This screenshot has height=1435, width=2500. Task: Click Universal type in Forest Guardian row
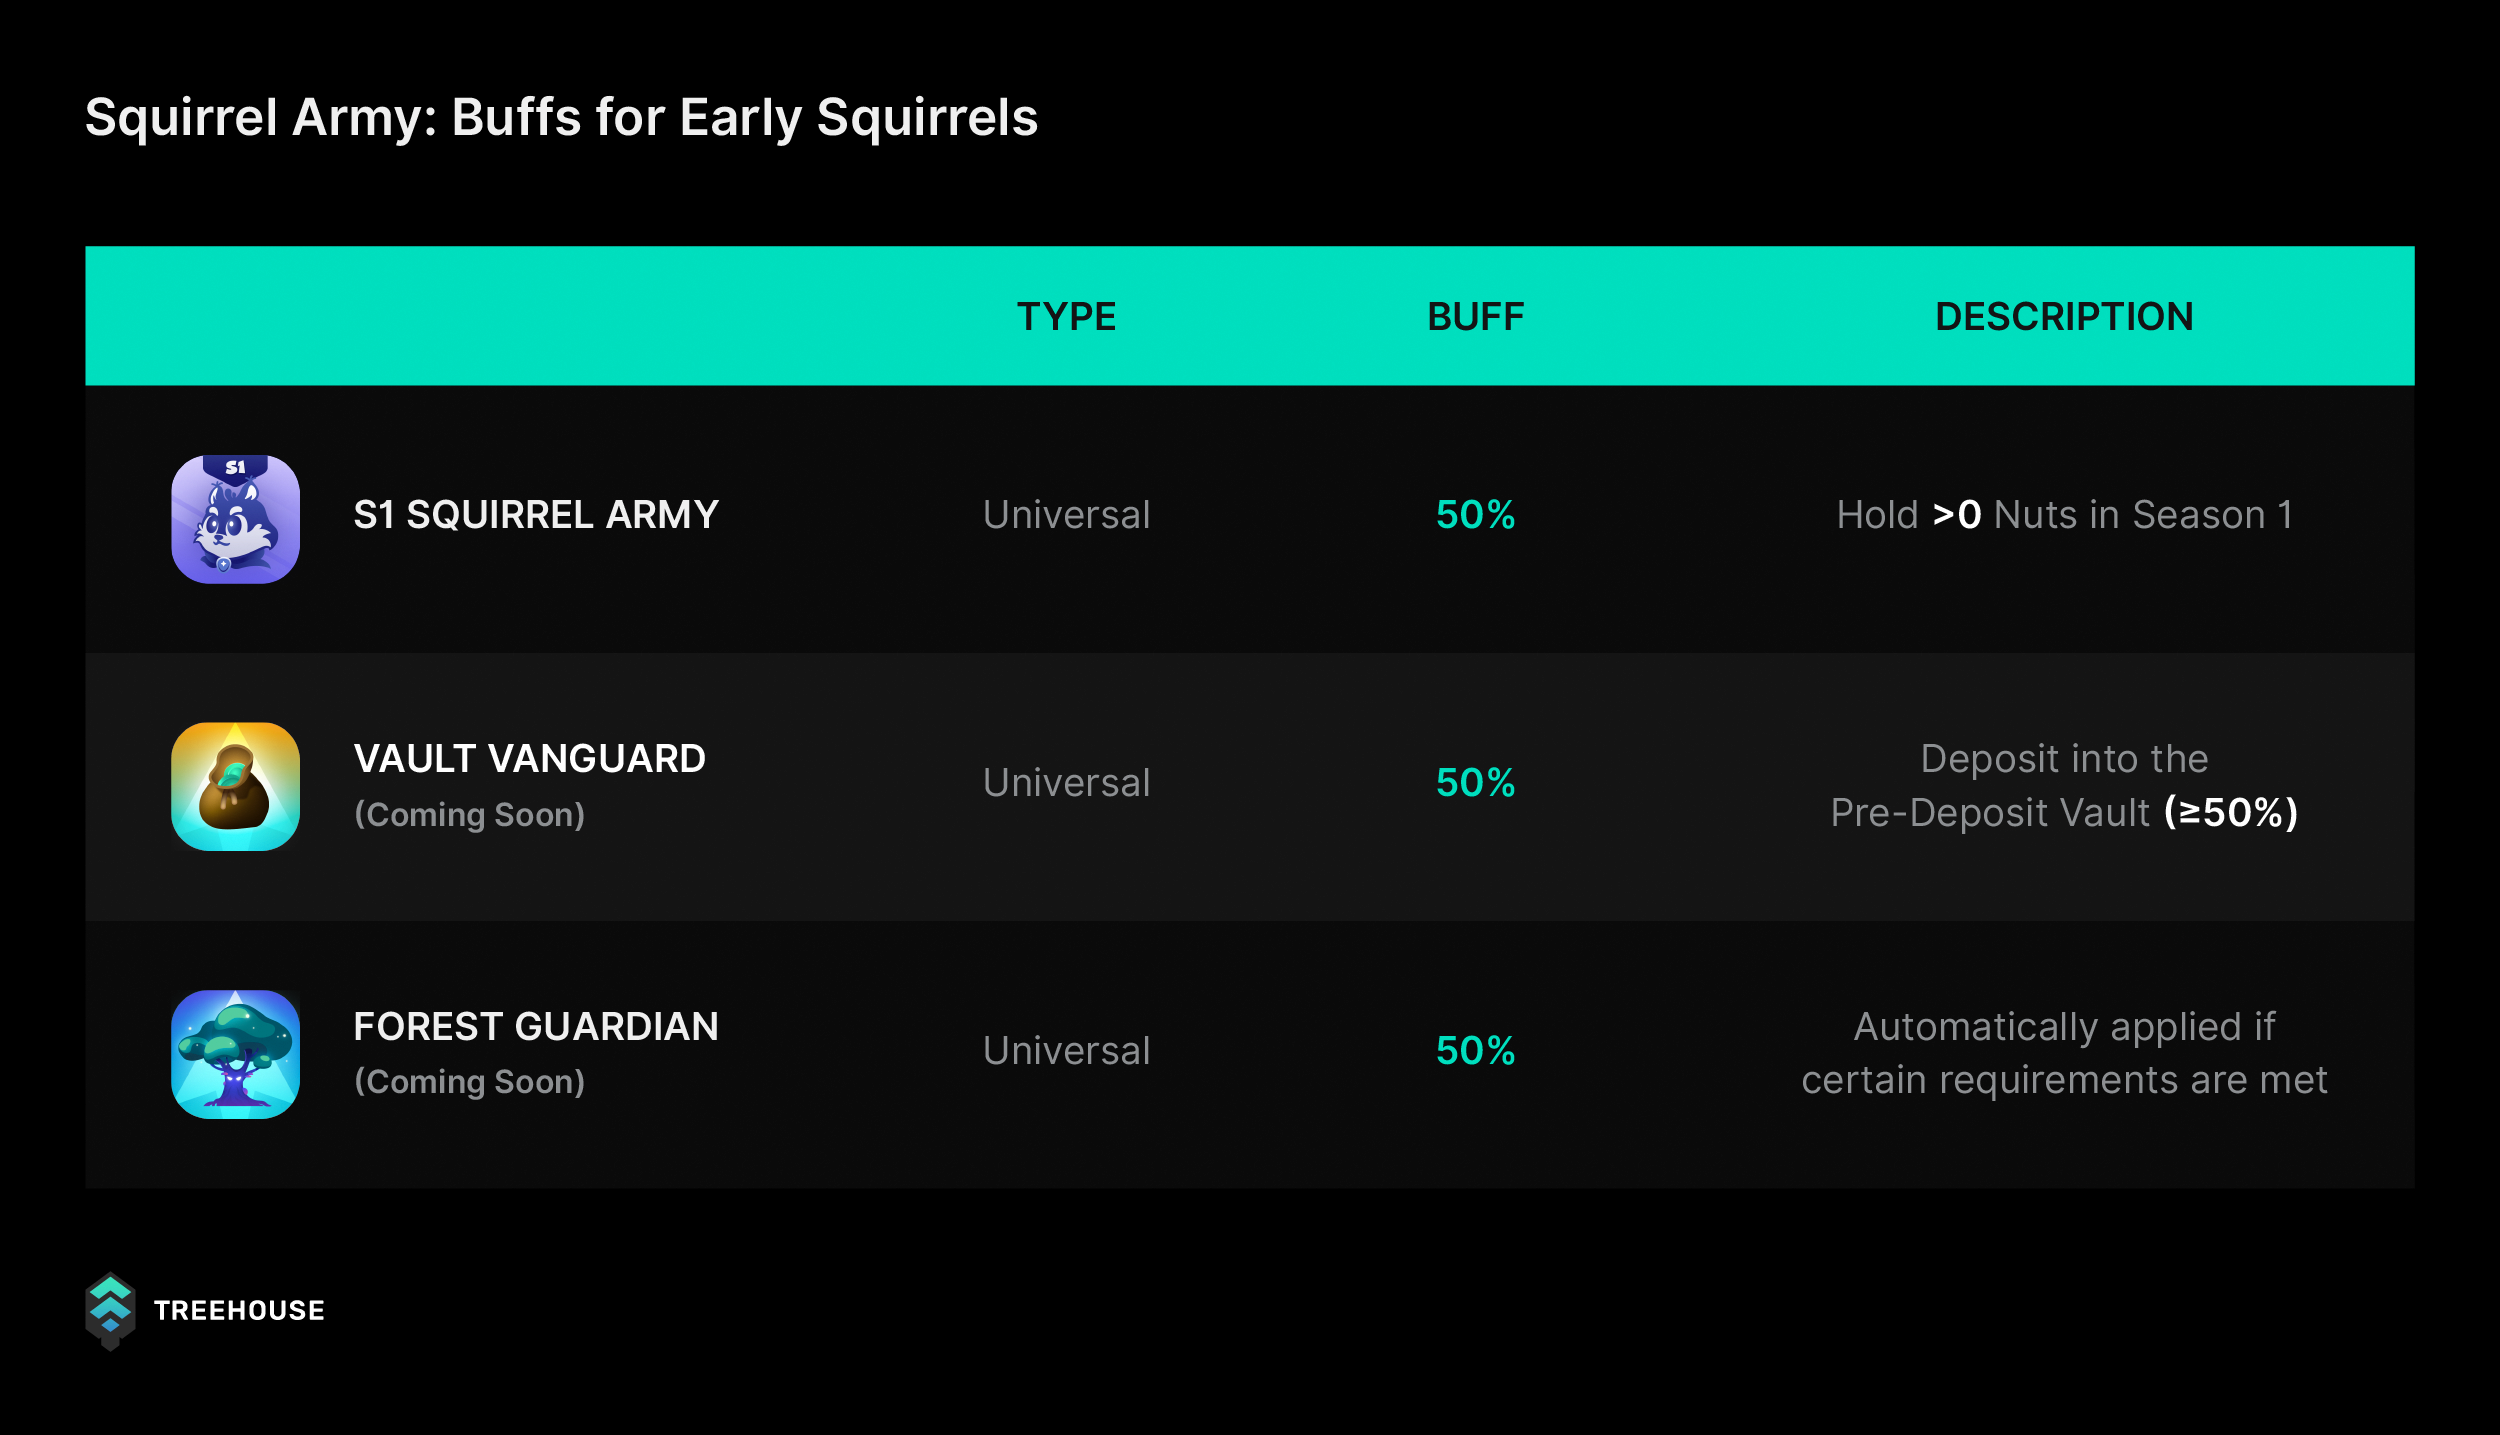tap(1066, 1051)
